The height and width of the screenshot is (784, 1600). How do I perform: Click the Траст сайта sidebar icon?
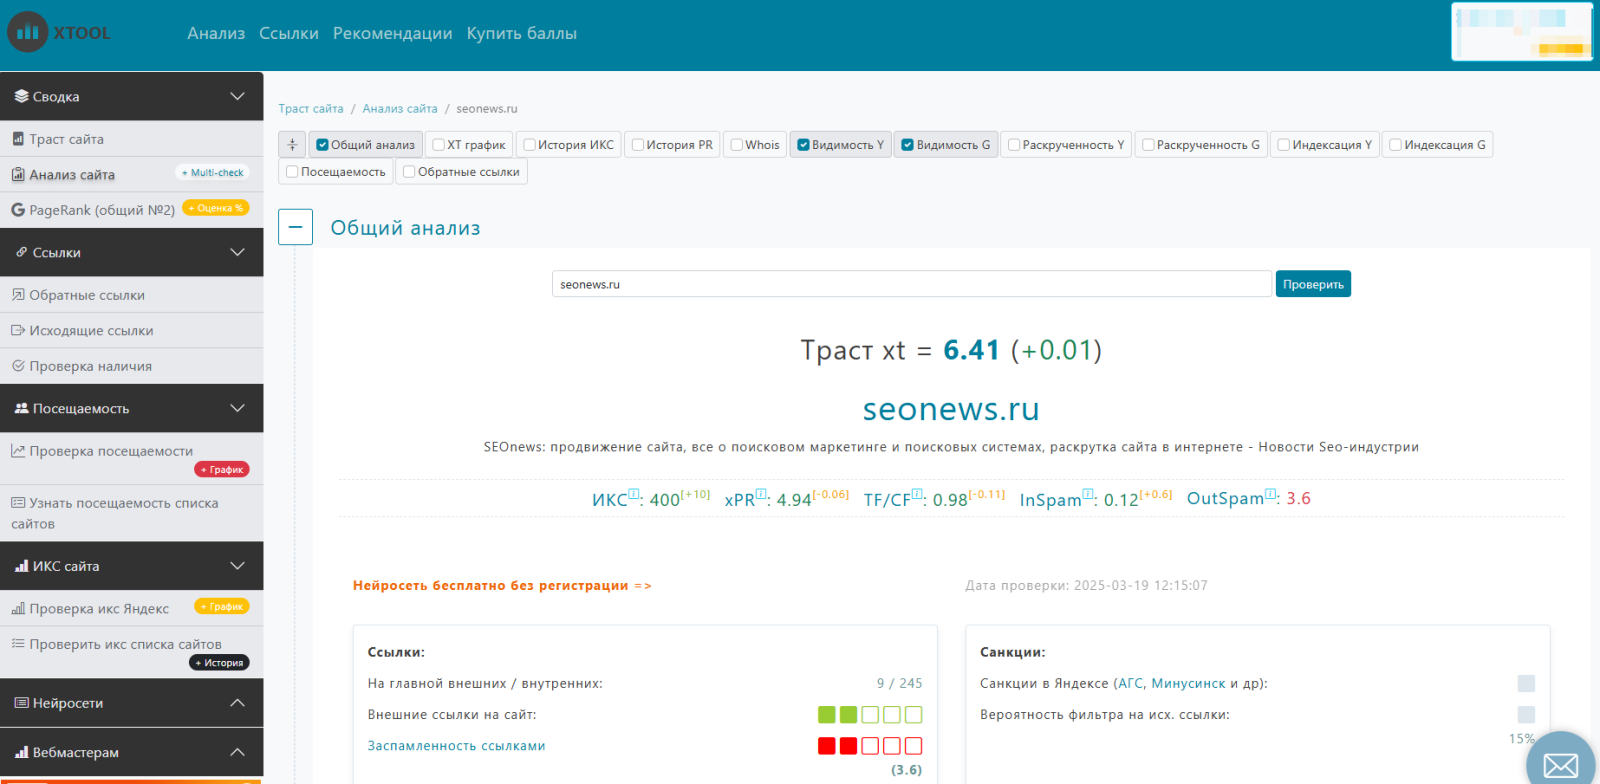(x=18, y=139)
